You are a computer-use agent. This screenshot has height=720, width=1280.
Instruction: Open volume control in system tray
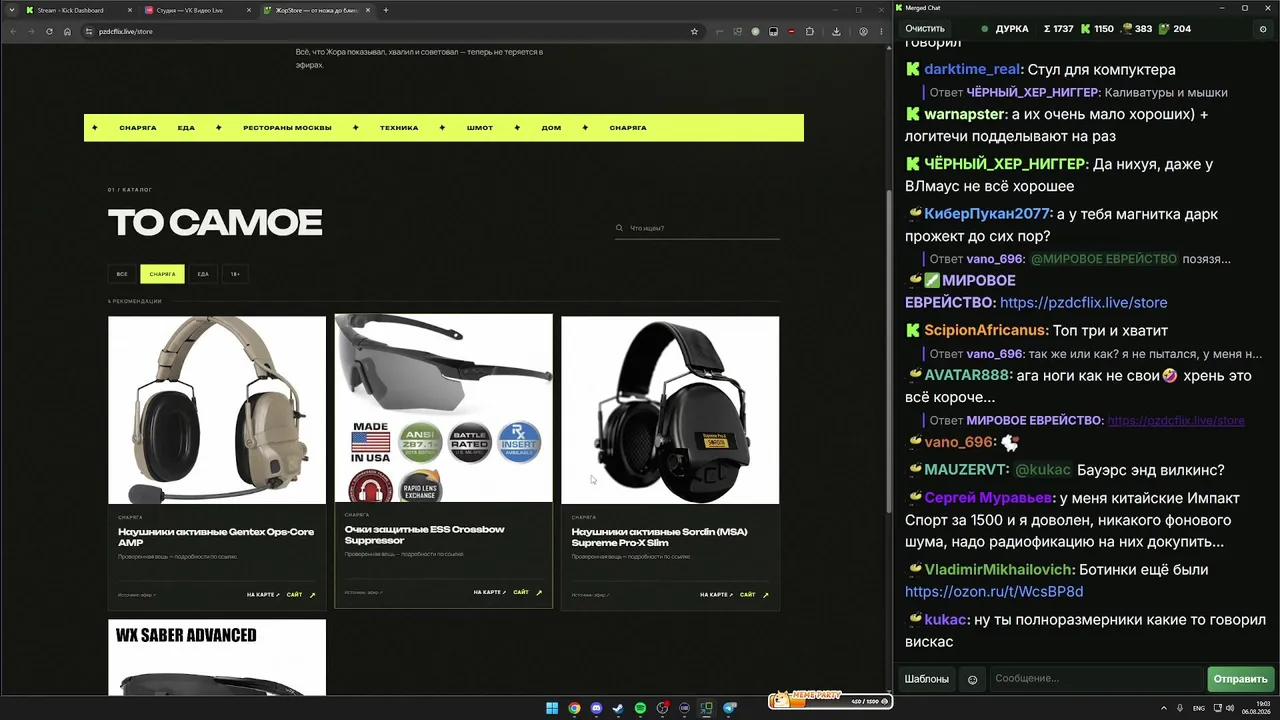[1229, 708]
